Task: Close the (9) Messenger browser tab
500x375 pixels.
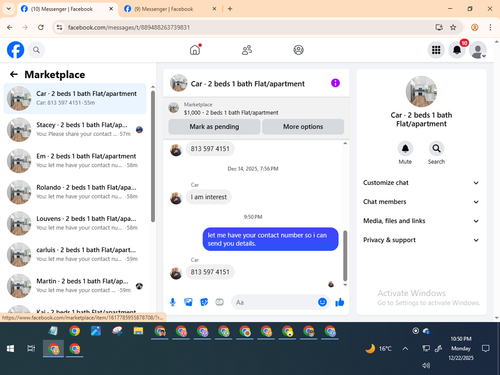Action: point(215,9)
